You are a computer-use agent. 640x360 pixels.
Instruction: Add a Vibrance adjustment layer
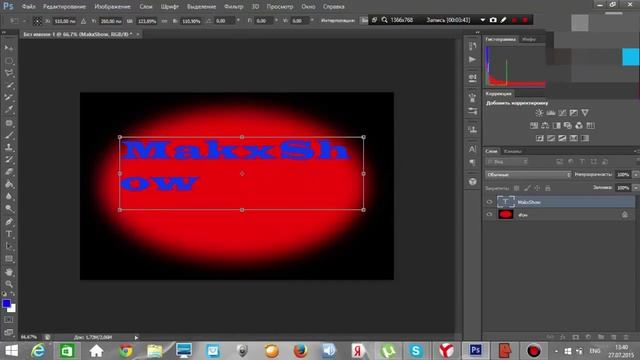click(585, 113)
